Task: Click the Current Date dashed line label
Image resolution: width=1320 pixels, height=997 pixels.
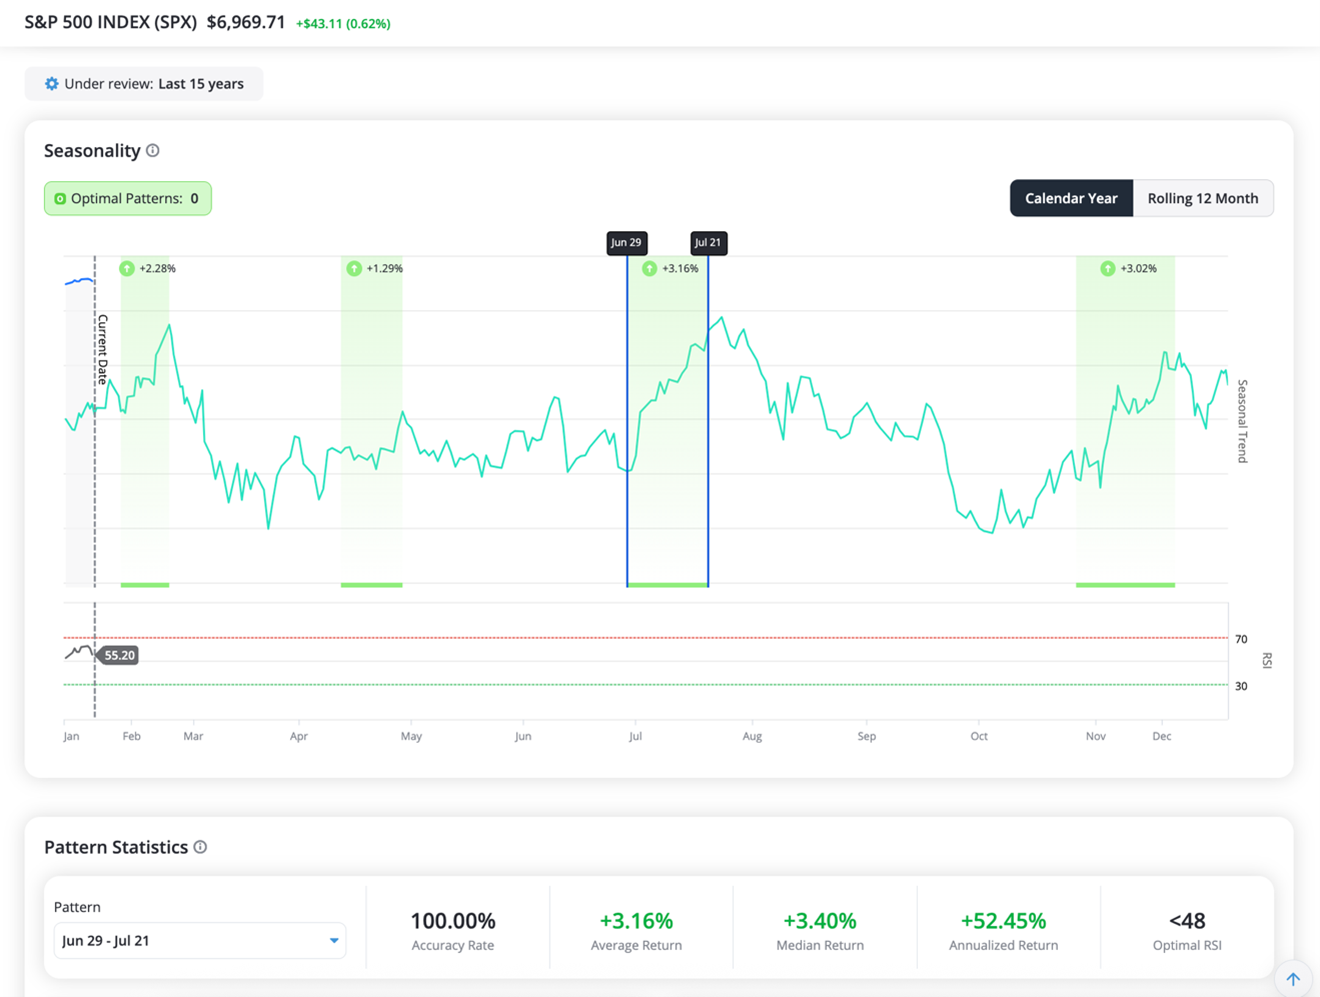Action: click(102, 349)
